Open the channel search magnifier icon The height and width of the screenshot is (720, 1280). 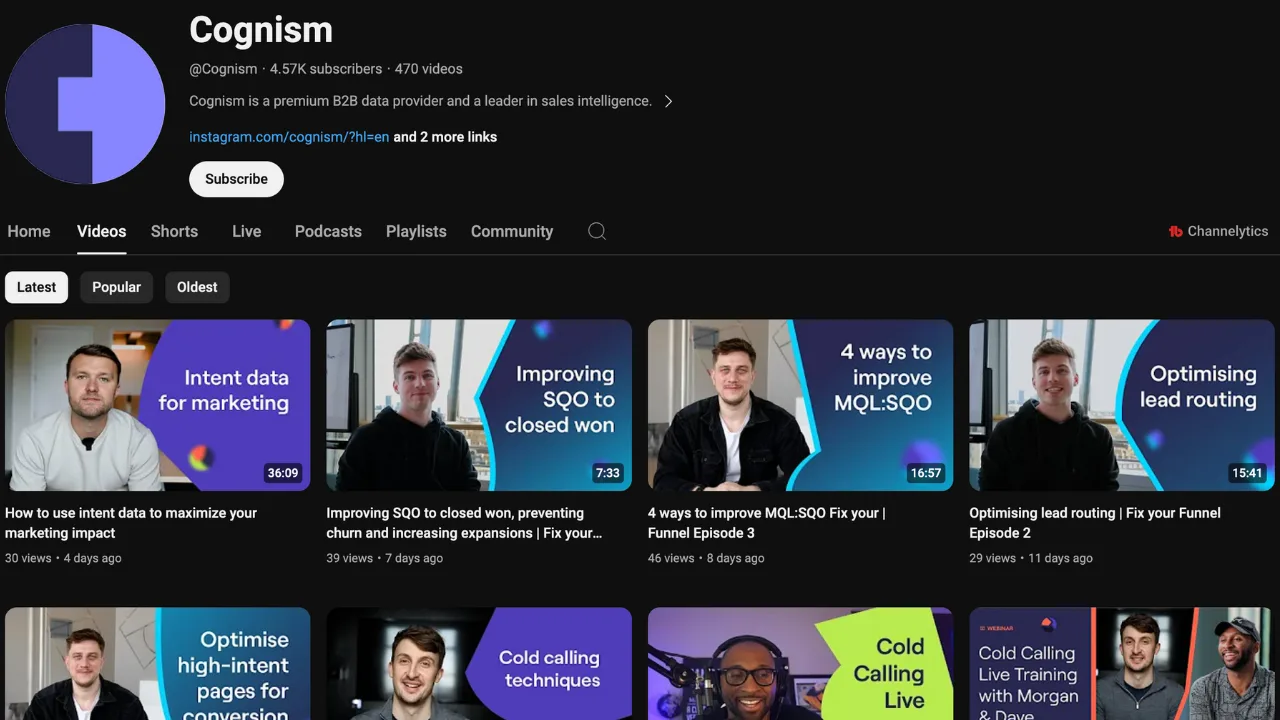[597, 231]
